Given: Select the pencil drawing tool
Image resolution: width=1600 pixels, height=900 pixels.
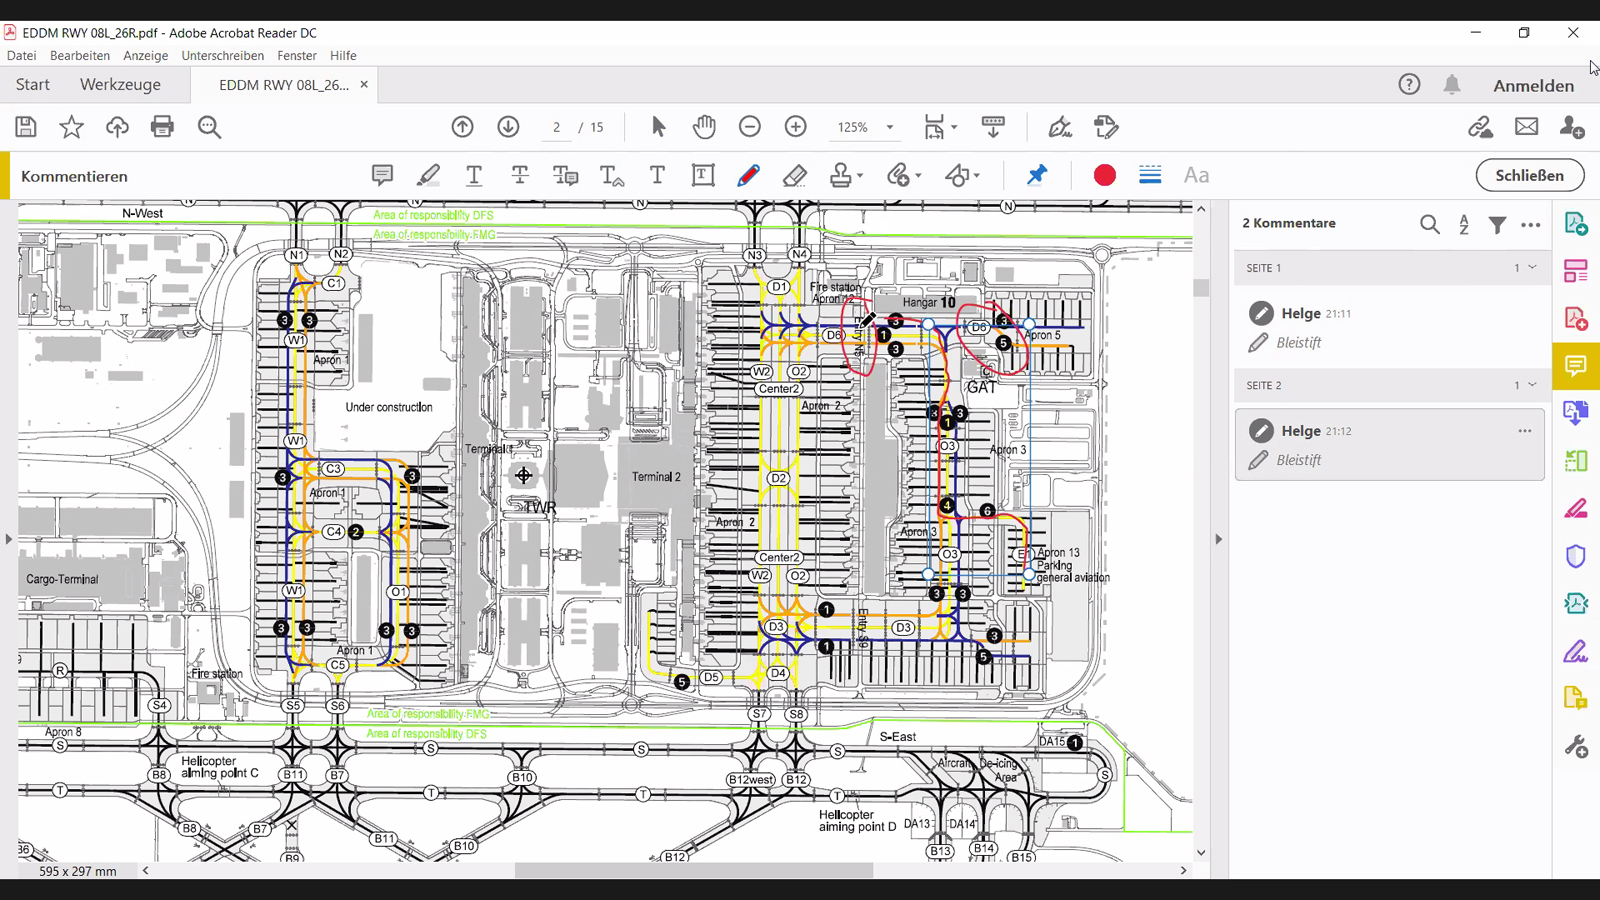Looking at the screenshot, I should pos(748,176).
